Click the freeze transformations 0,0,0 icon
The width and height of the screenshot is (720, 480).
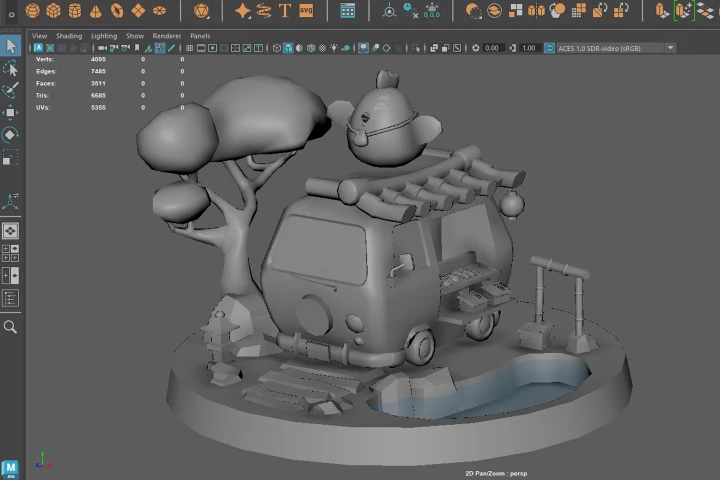[x=432, y=11]
